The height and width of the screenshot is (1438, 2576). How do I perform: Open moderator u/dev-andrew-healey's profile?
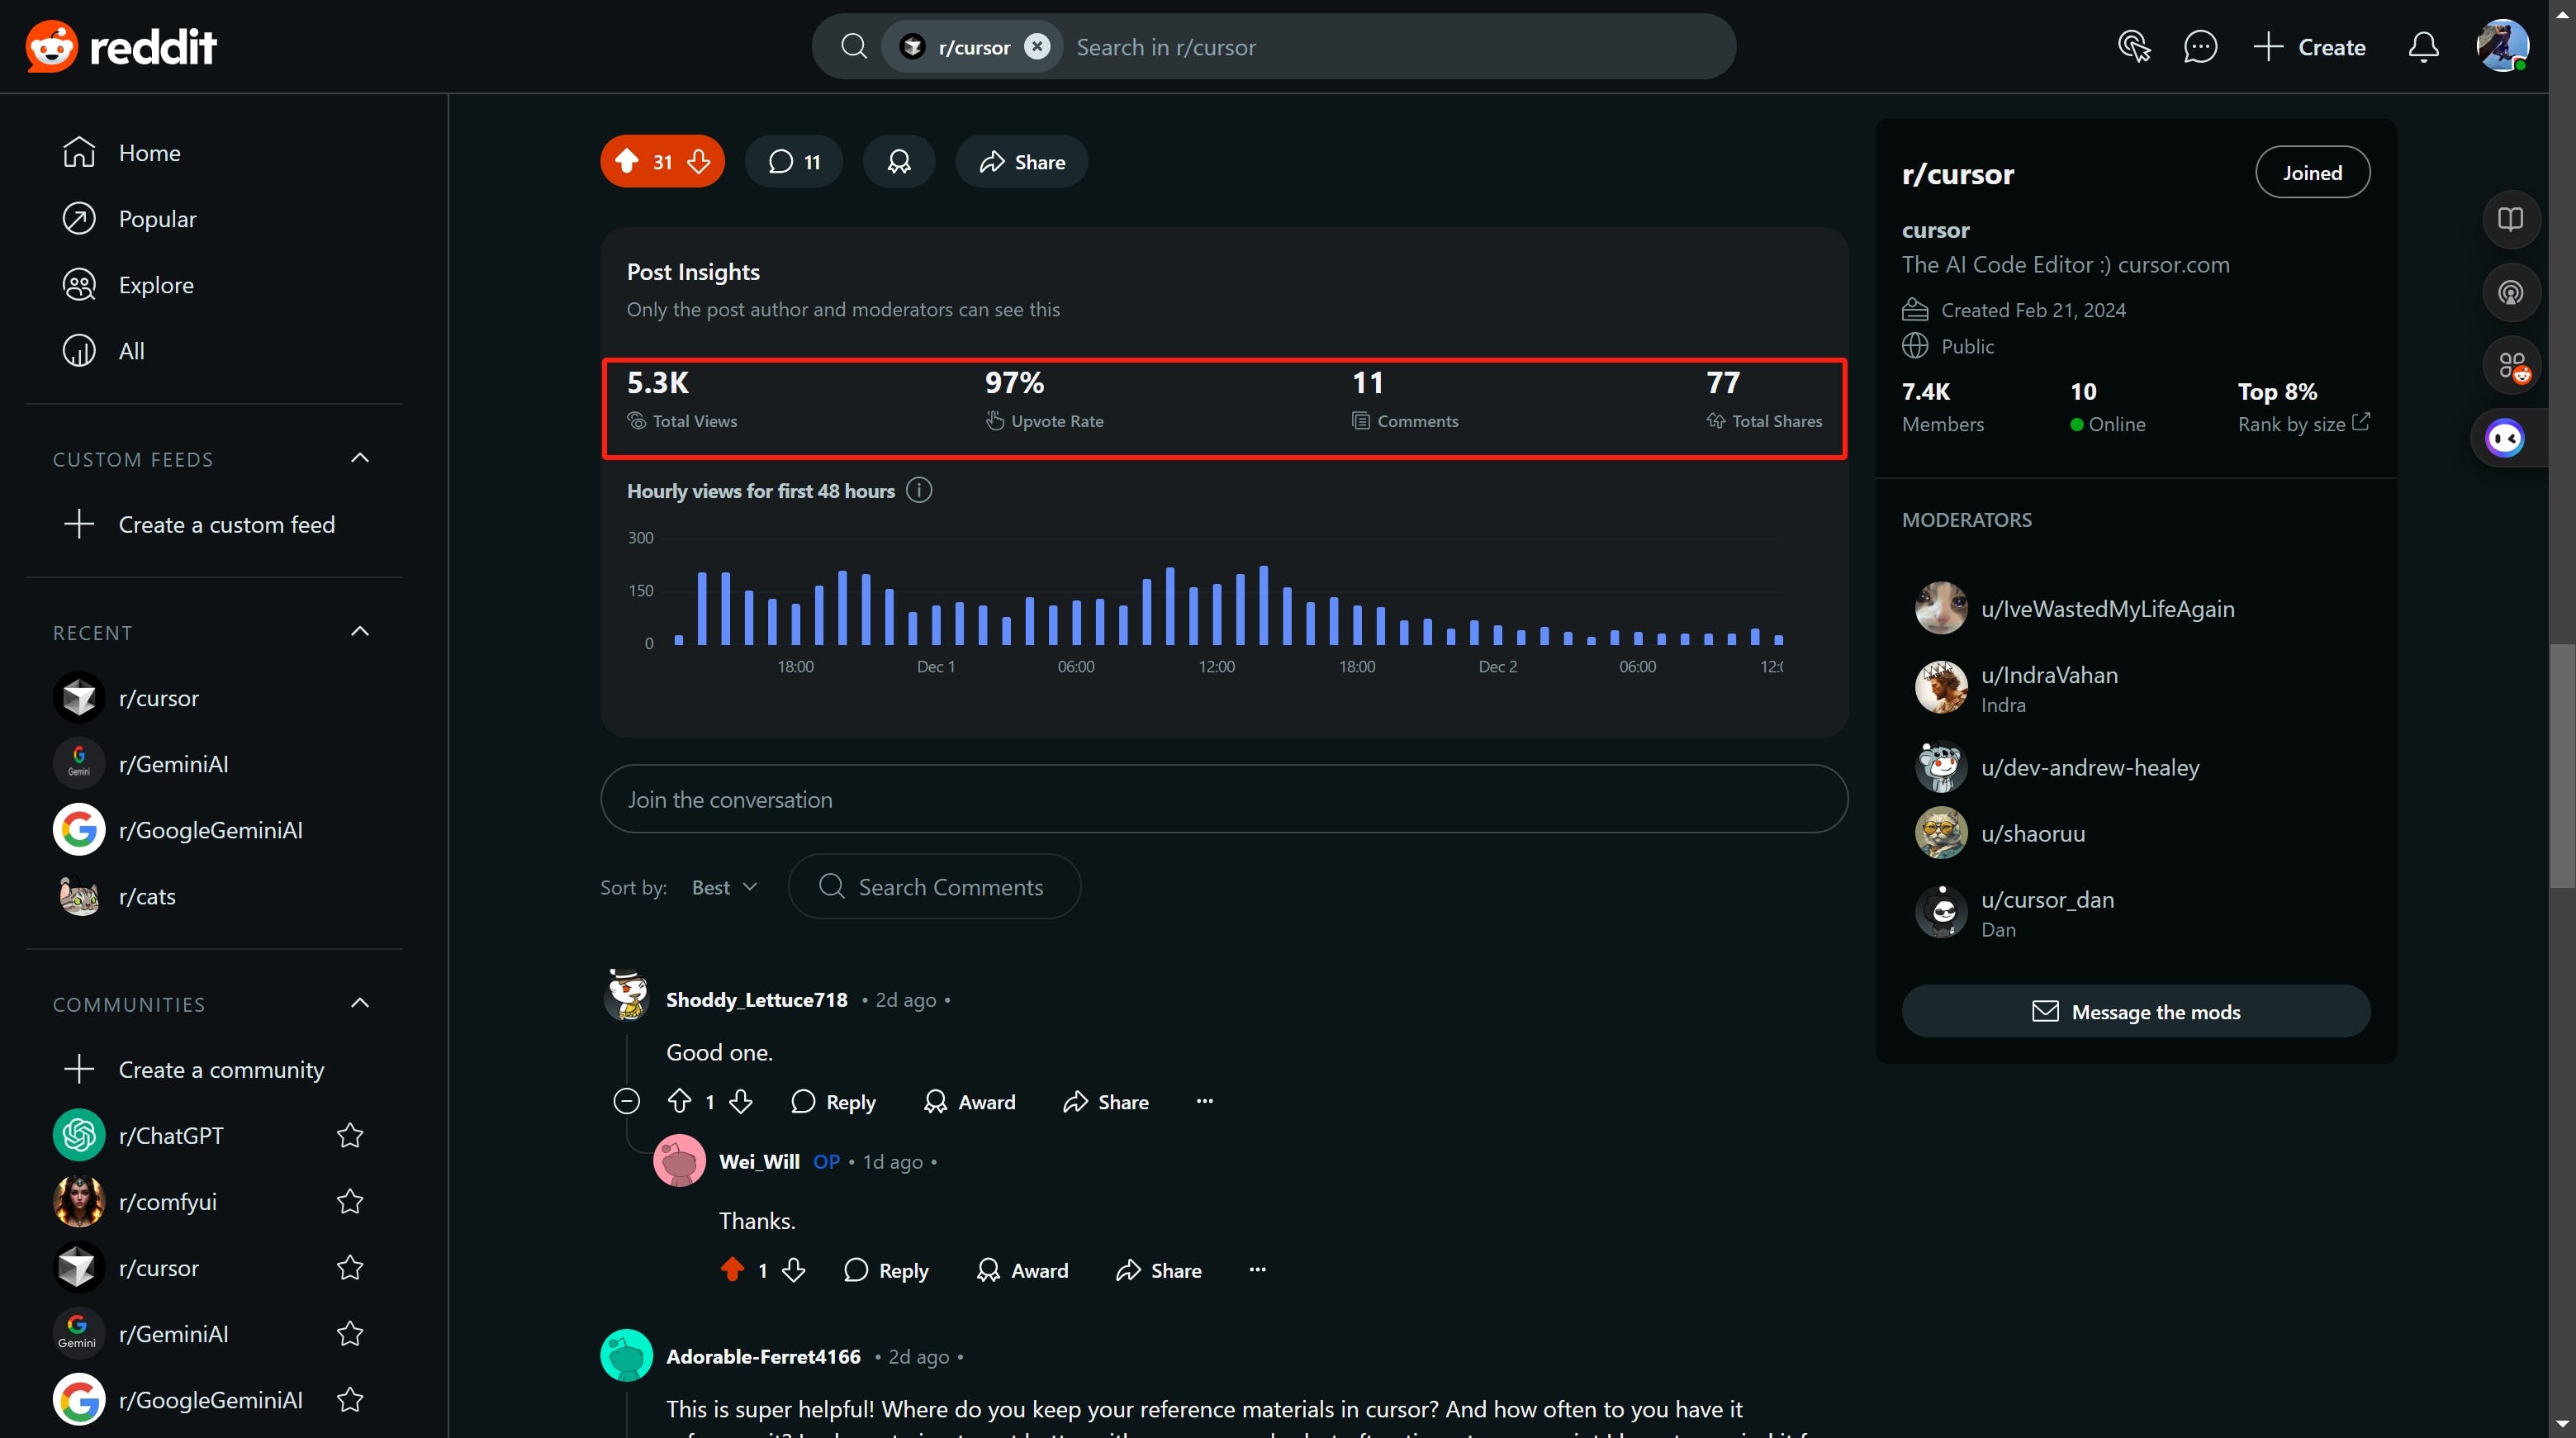click(x=2089, y=767)
